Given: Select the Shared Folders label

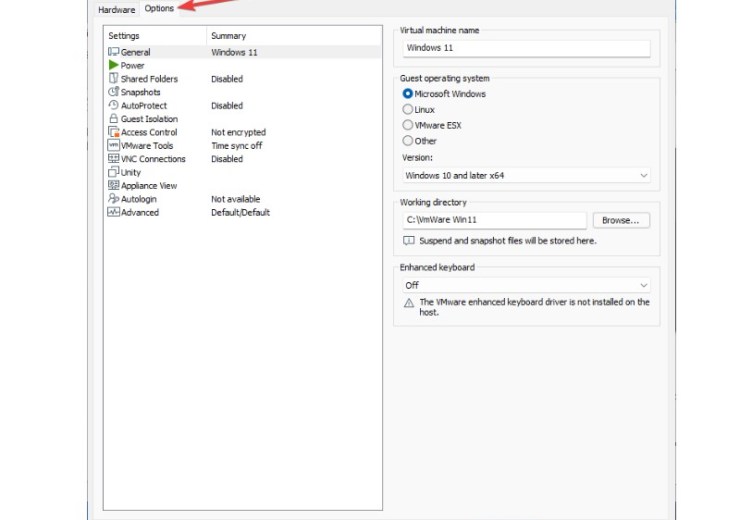Looking at the screenshot, I should (149, 79).
